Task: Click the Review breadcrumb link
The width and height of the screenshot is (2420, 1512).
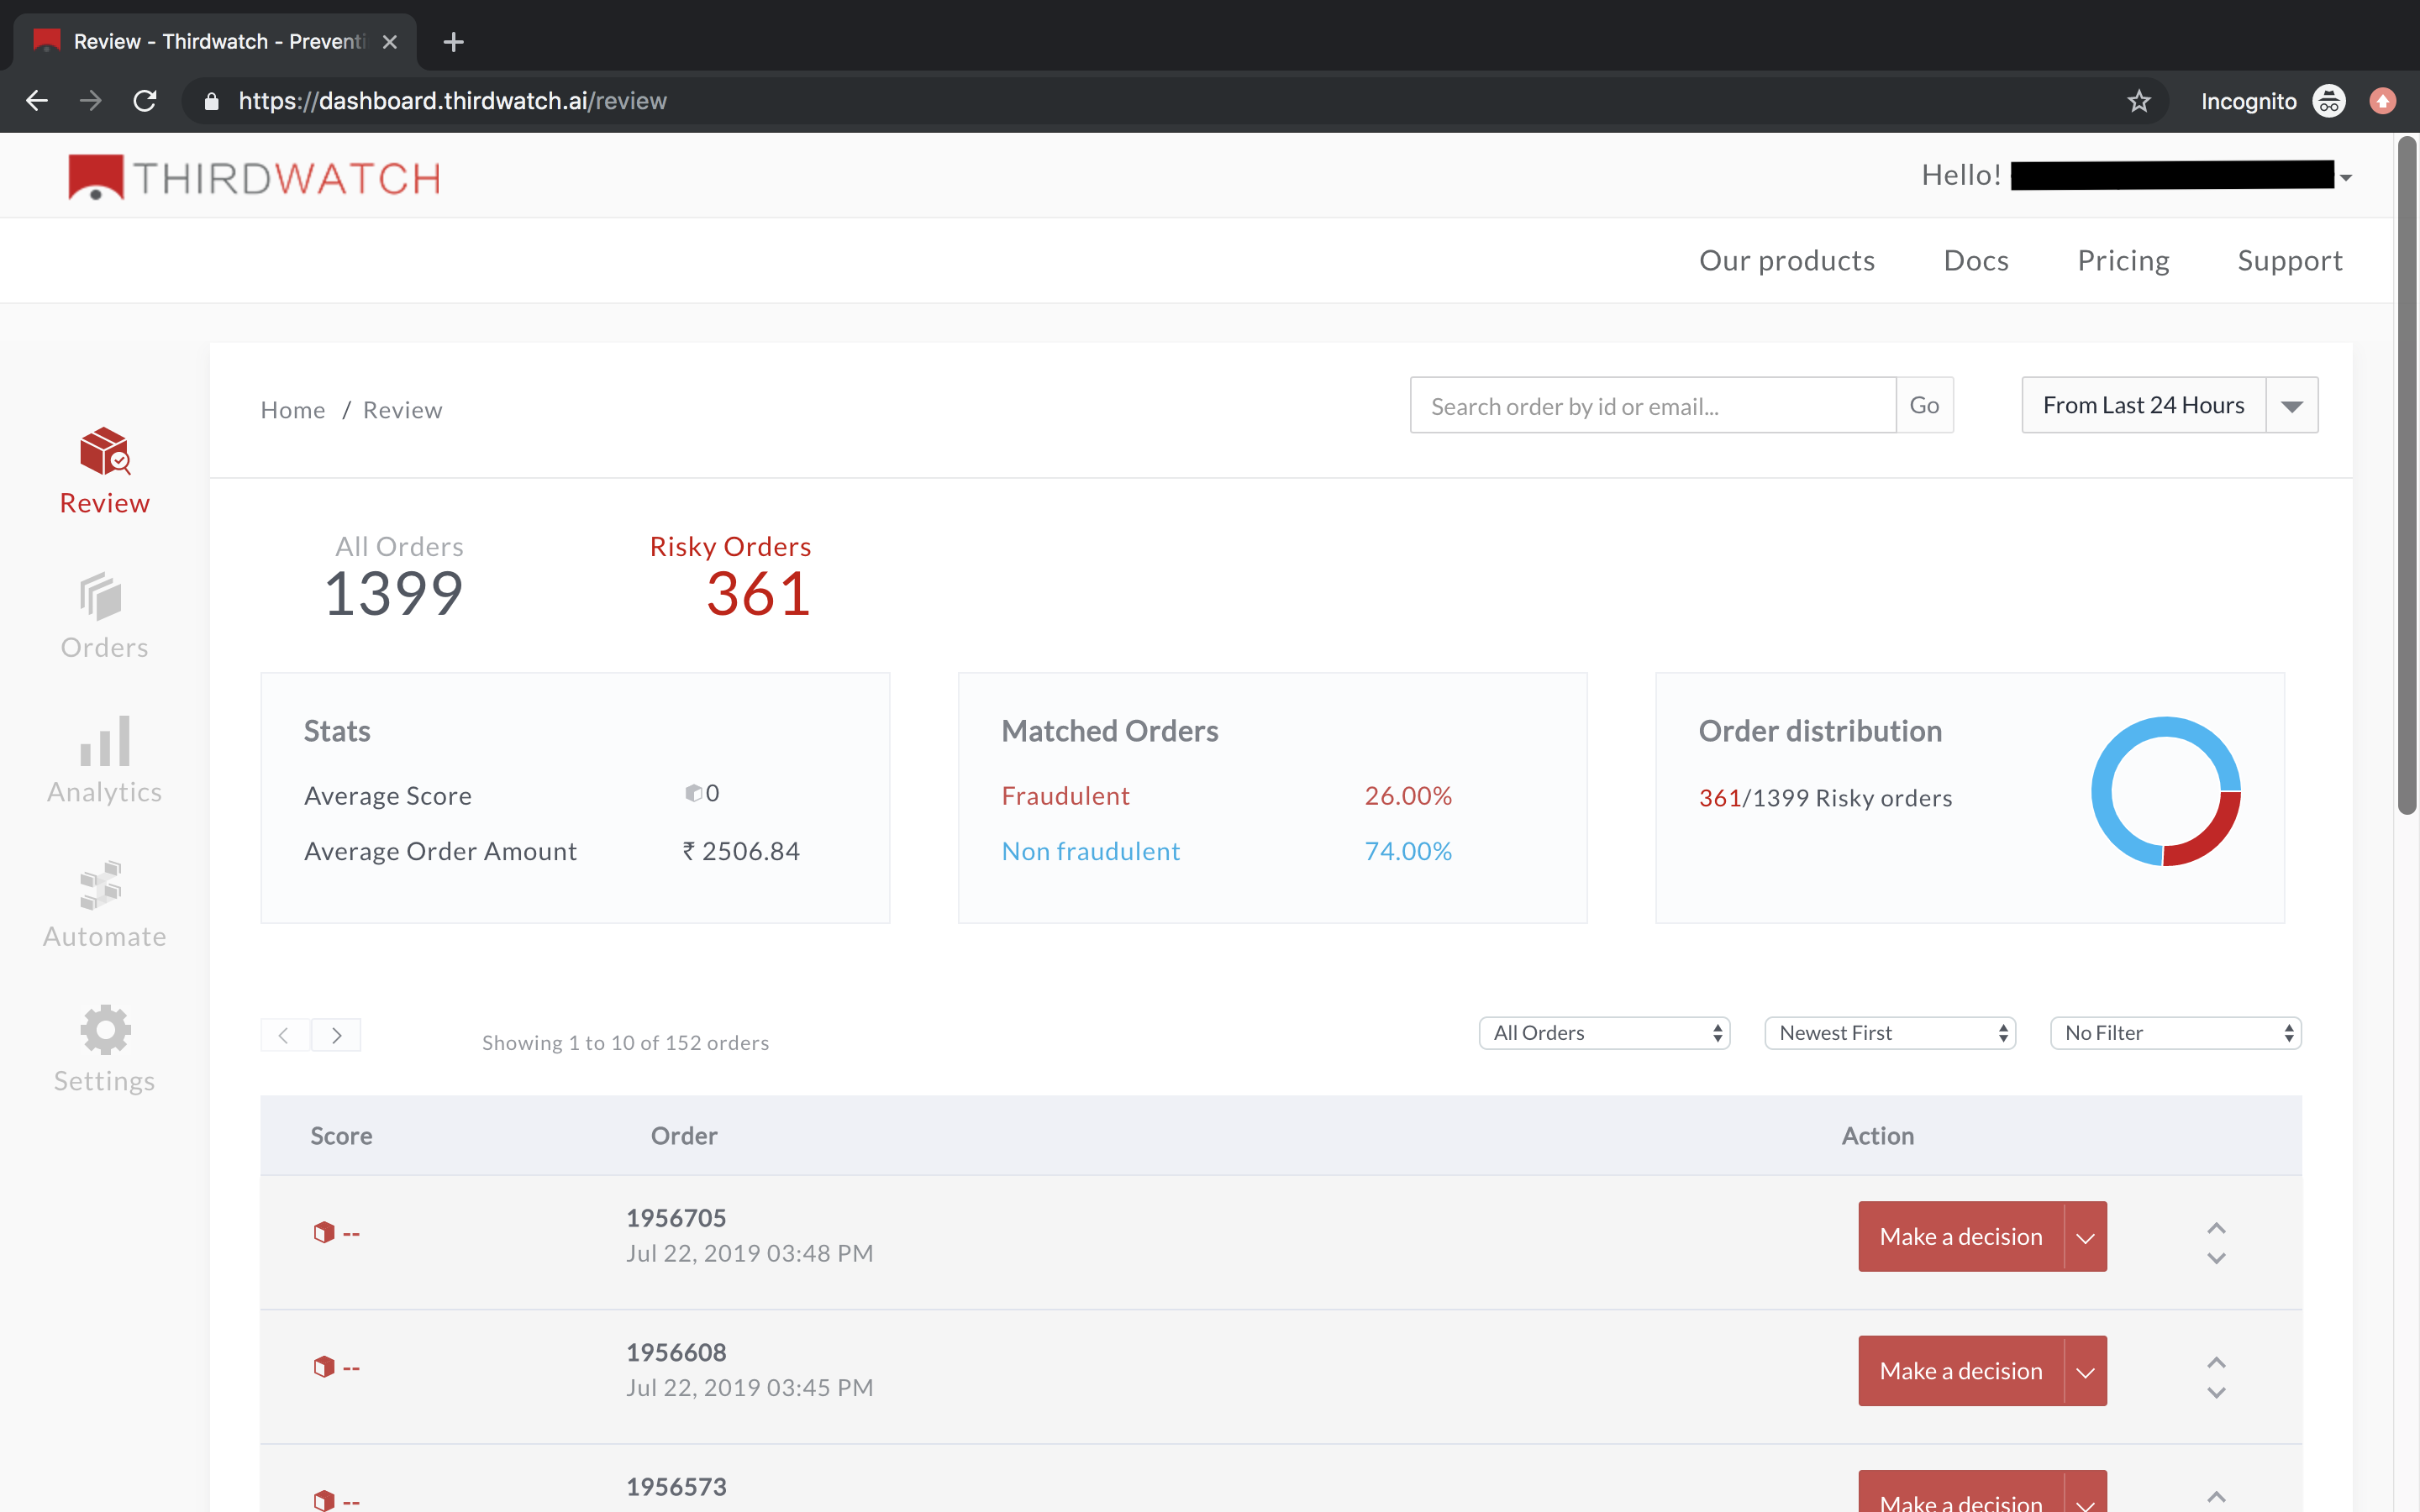Action: click(402, 410)
